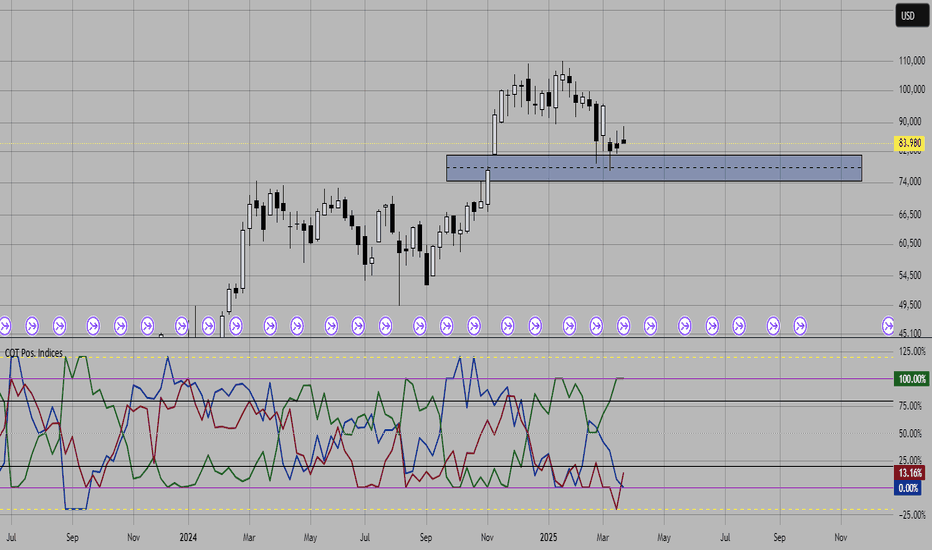This screenshot has width=932, height=550.
Task: Click the 100,000 price axis label
Action: pyautogui.click(x=912, y=90)
